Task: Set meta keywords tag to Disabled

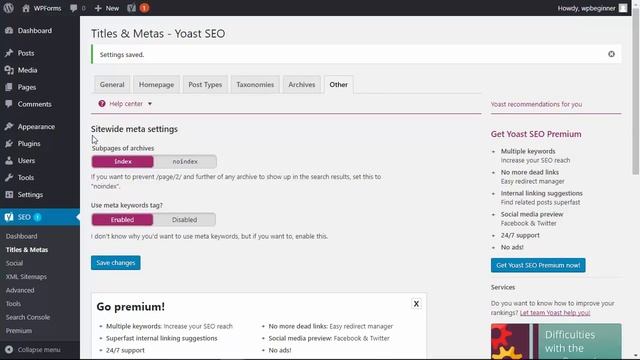Action: [x=184, y=220]
